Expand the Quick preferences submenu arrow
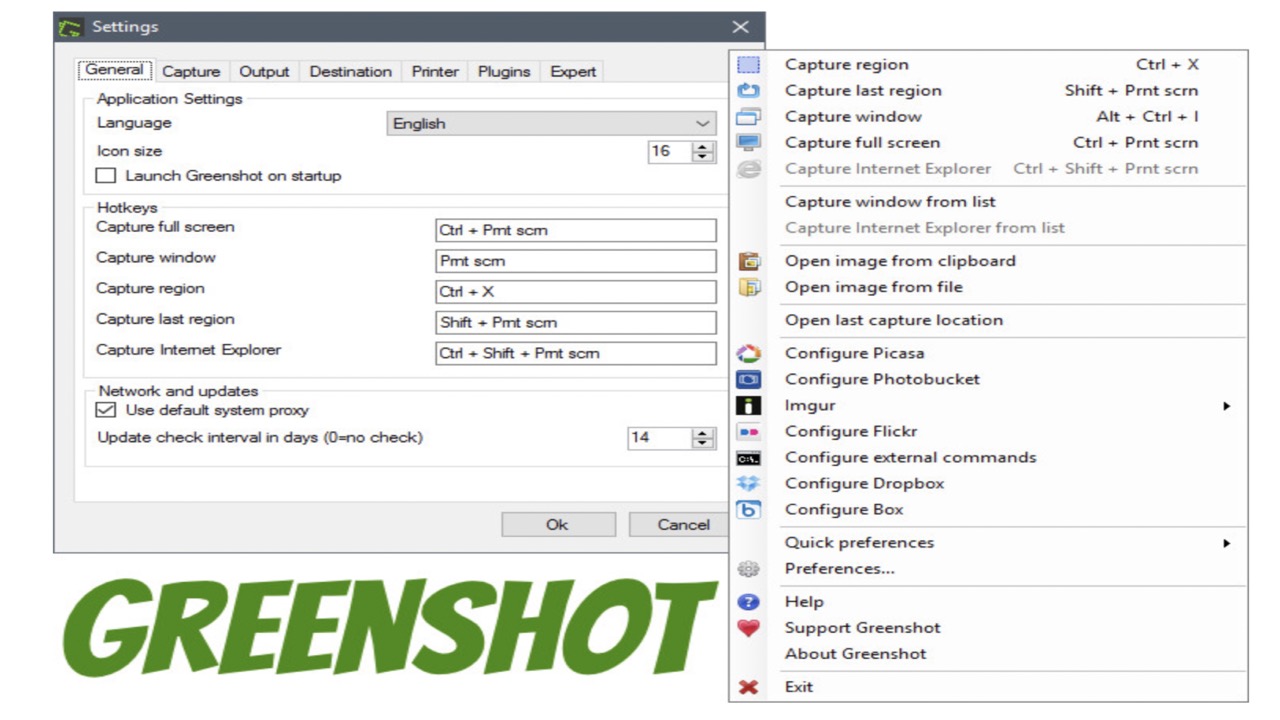Viewport: 1280px width, 720px height. click(x=1226, y=543)
